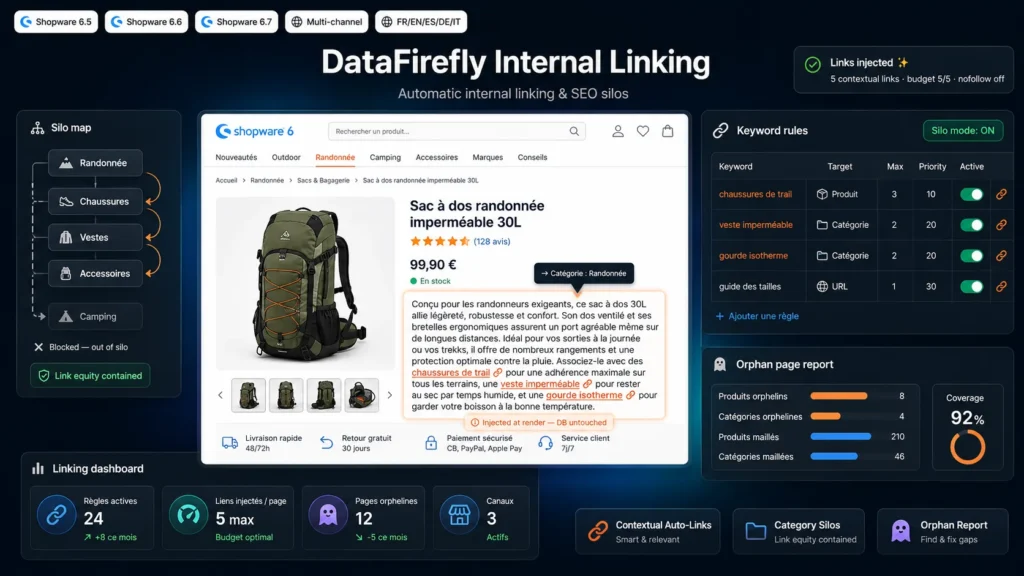
Task: Open the Nouveautés shop menu
Action: 236,157
